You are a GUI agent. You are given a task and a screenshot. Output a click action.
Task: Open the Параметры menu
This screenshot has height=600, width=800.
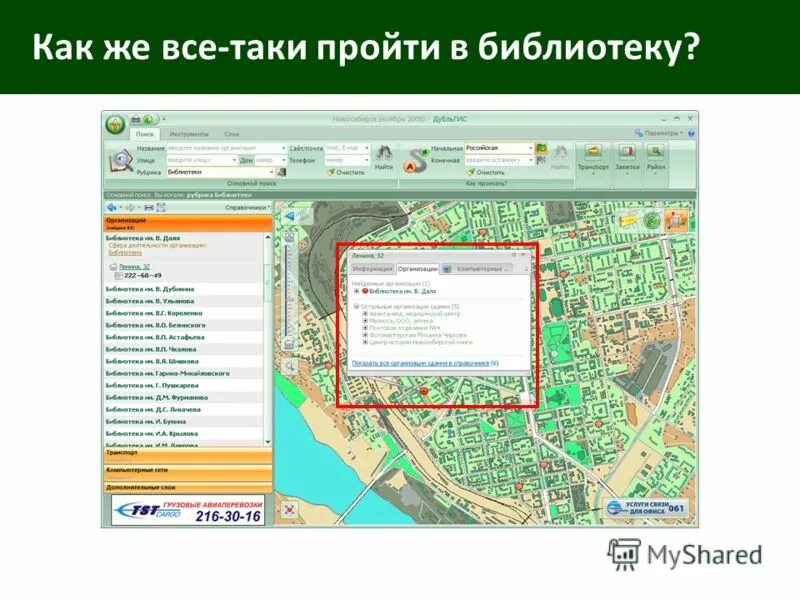[x=659, y=133]
